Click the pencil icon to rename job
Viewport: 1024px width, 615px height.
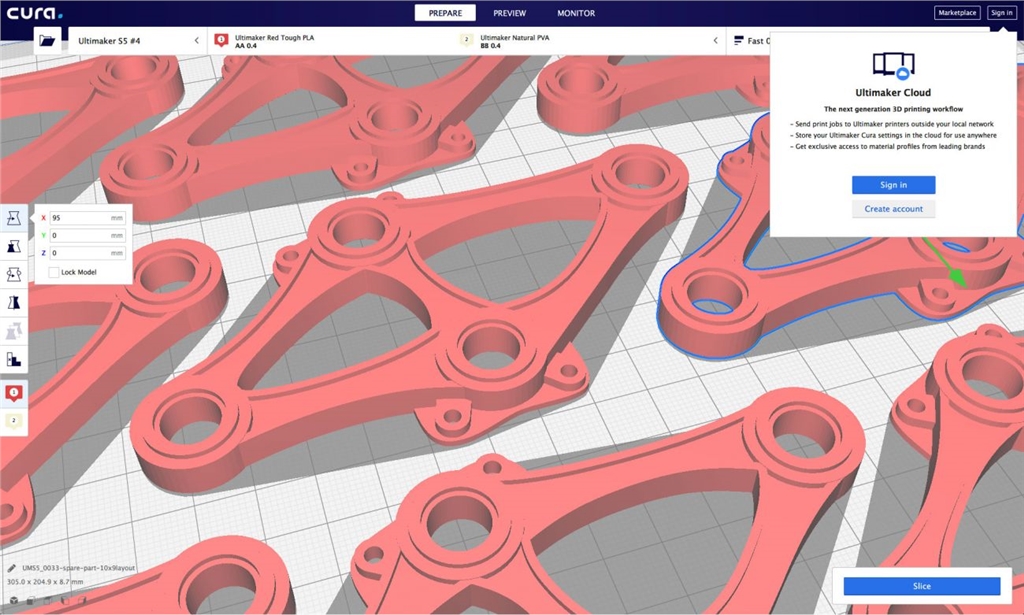tap(12, 568)
